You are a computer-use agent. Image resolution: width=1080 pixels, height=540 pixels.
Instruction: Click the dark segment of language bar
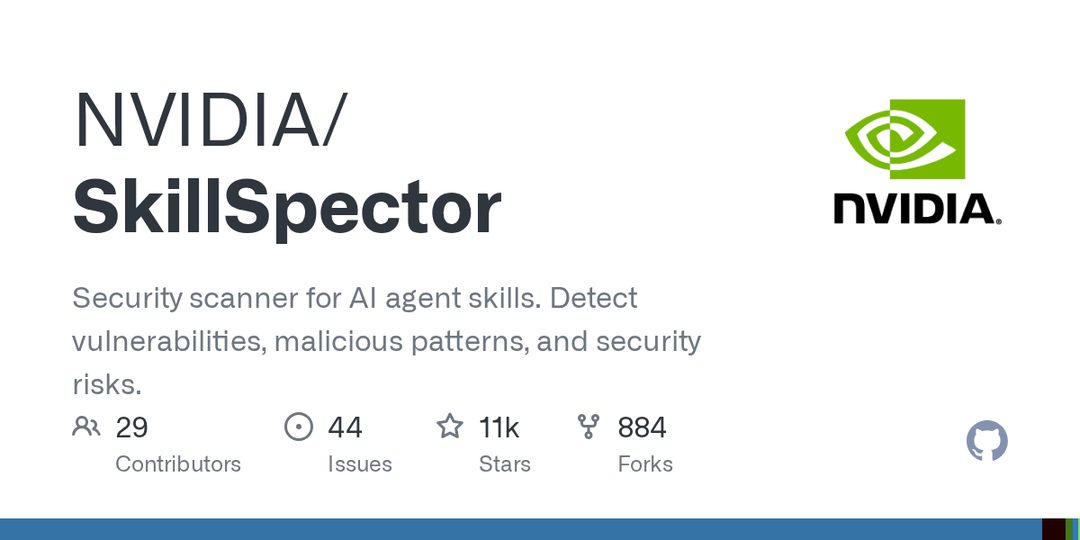(1054, 529)
